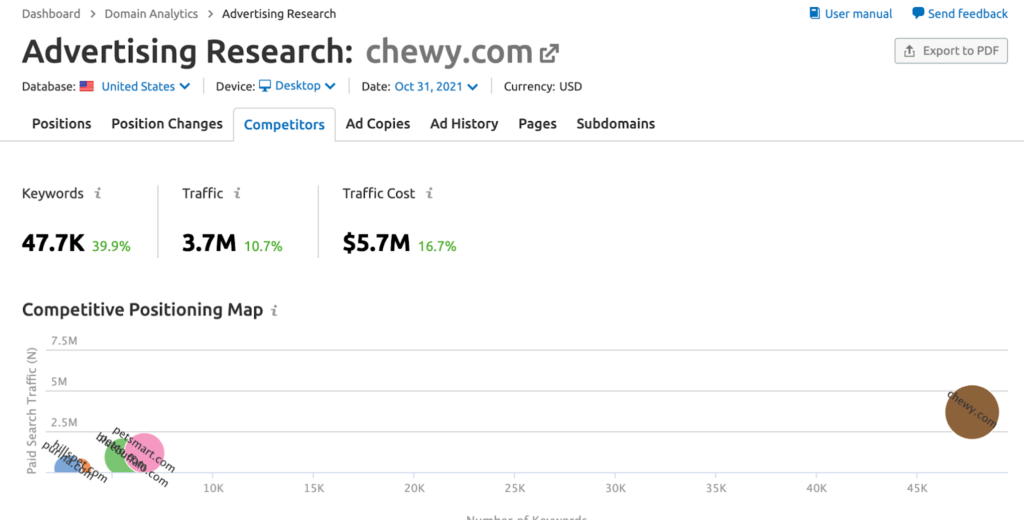Navigate to the Dashboard breadcrumb link
Viewport: 1024px width, 520px height.
pyautogui.click(x=51, y=14)
